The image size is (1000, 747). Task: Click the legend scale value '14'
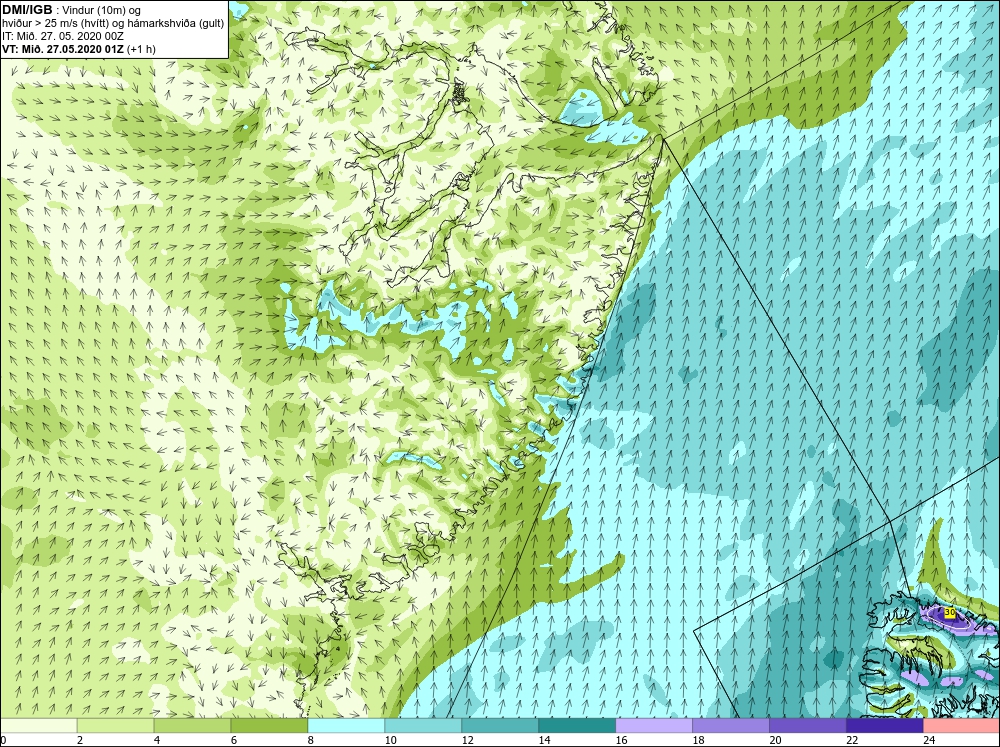[544, 740]
